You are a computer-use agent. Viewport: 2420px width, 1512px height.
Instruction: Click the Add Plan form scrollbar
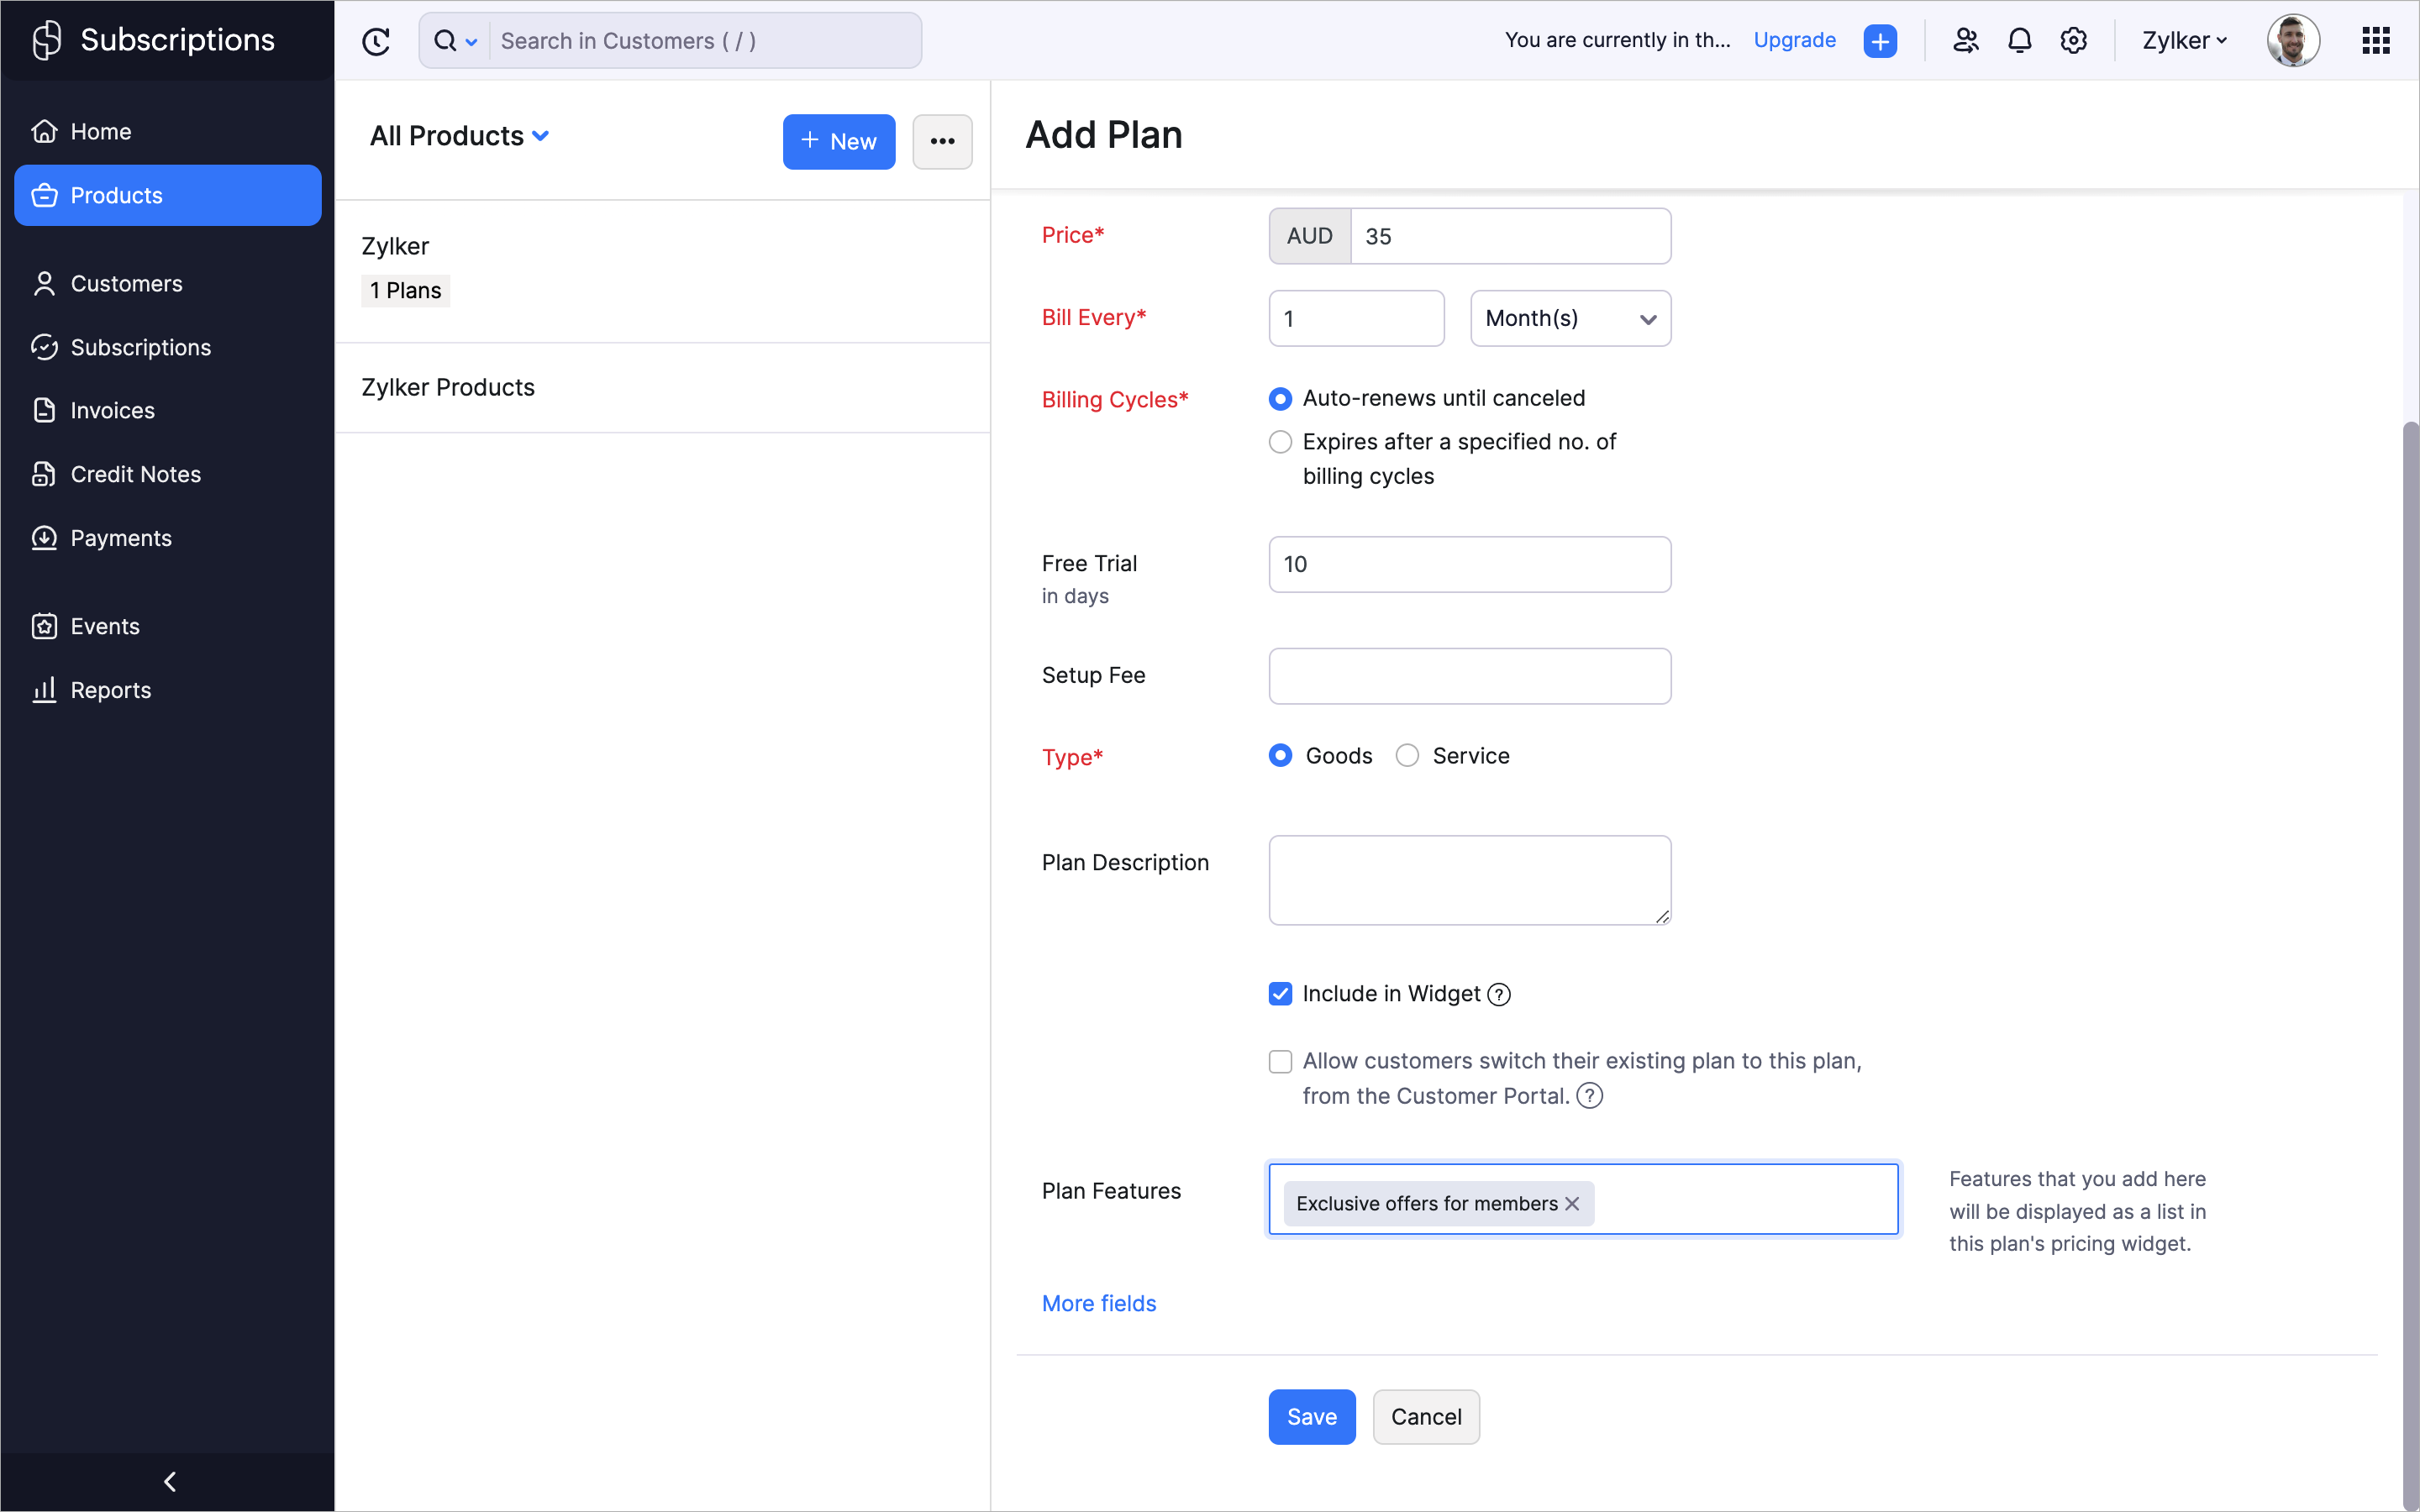coord(2410,965)
